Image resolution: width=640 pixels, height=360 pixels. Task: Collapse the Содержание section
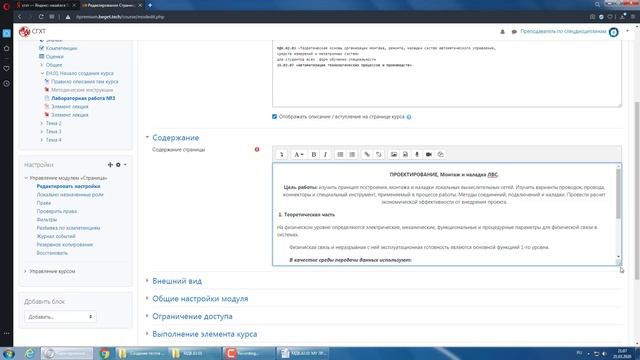[176, 138]
